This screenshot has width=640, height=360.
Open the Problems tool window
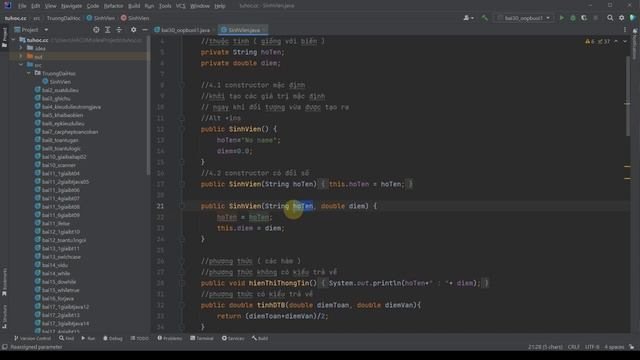170,338
